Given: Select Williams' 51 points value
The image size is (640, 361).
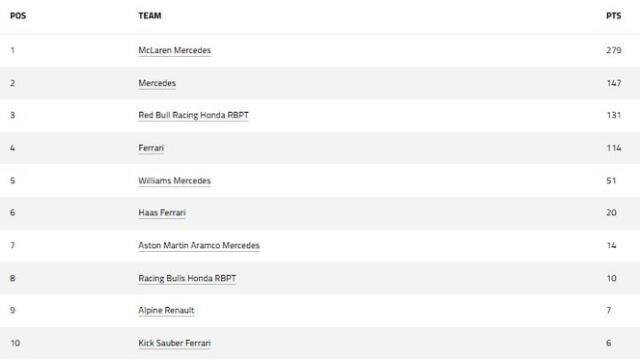Looking at the screenshot, I should click(611, 180).
